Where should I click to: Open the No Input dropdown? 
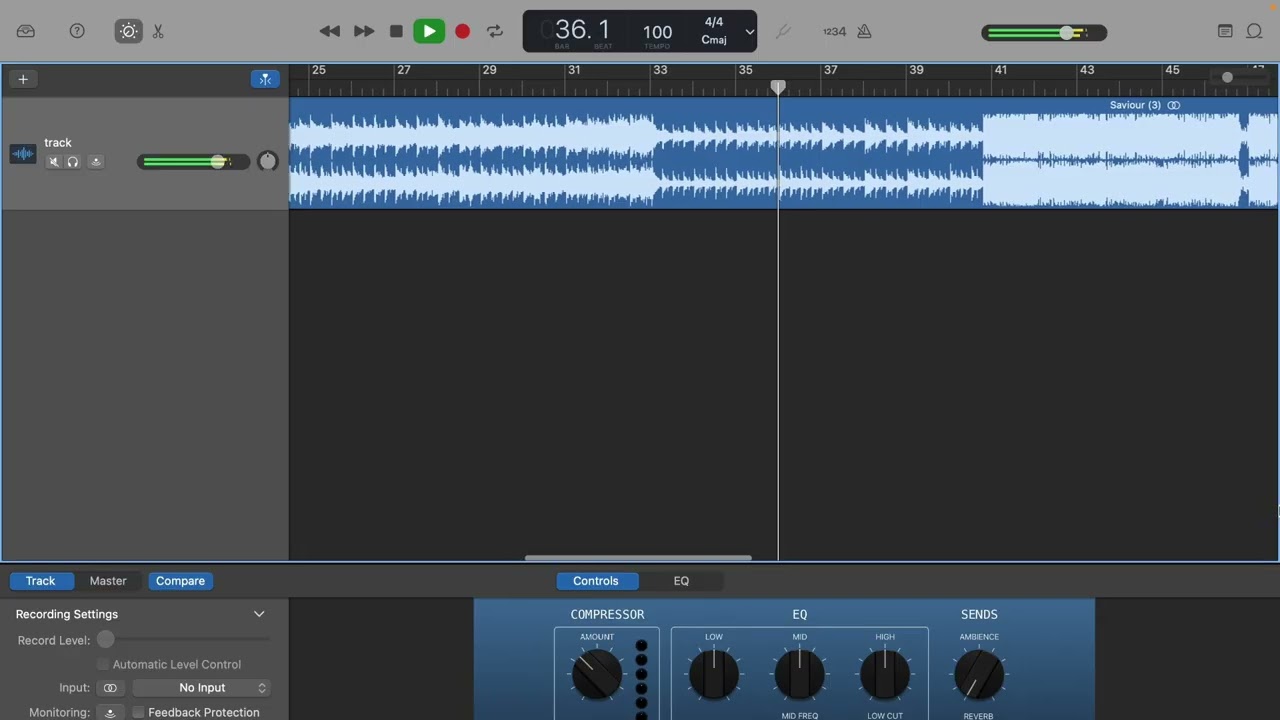(202, 688)
